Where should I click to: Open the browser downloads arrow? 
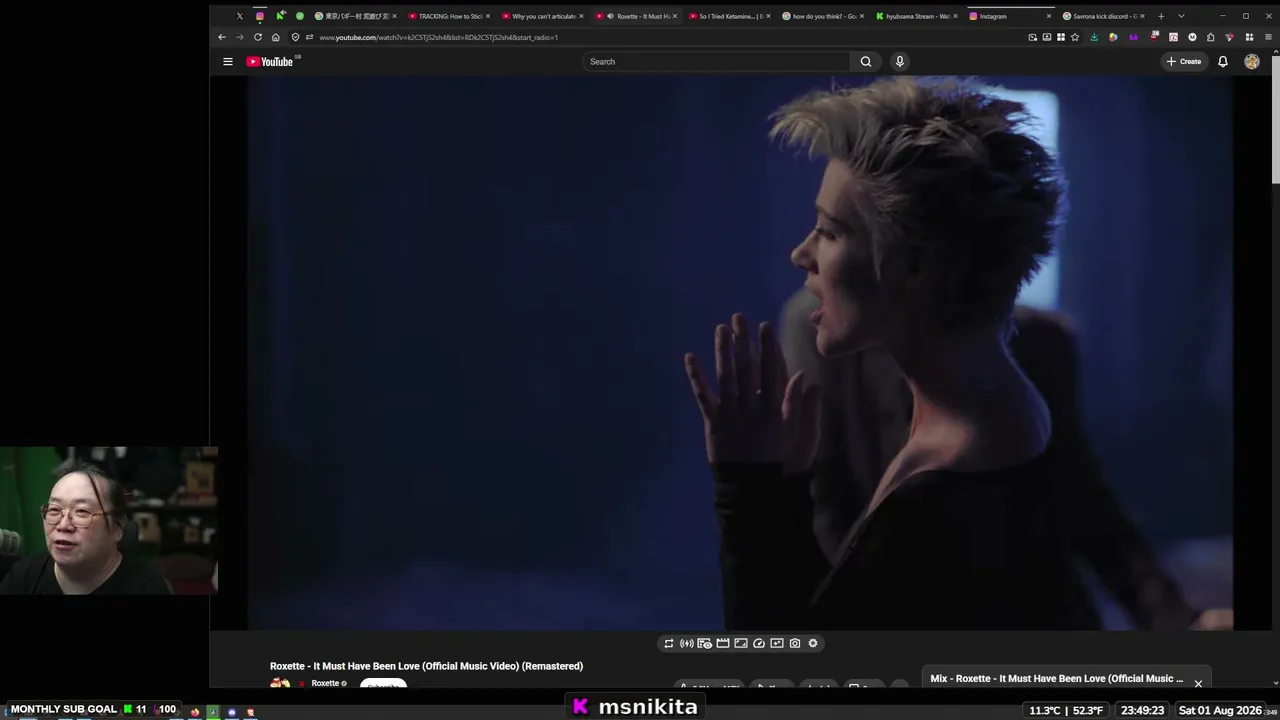point(1094,37)
